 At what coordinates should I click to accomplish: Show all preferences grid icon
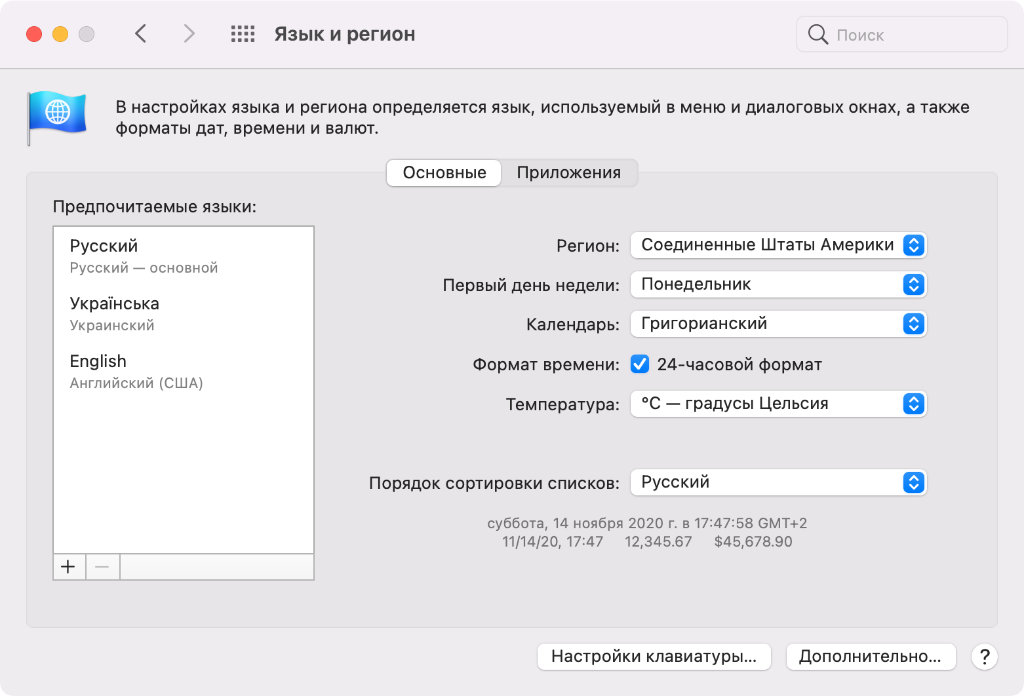tap(243, 34)
